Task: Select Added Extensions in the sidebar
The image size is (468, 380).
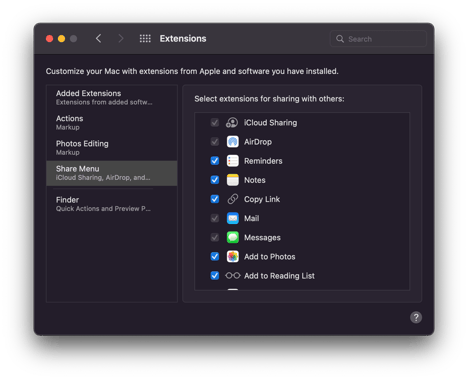Action: (112, 97)
